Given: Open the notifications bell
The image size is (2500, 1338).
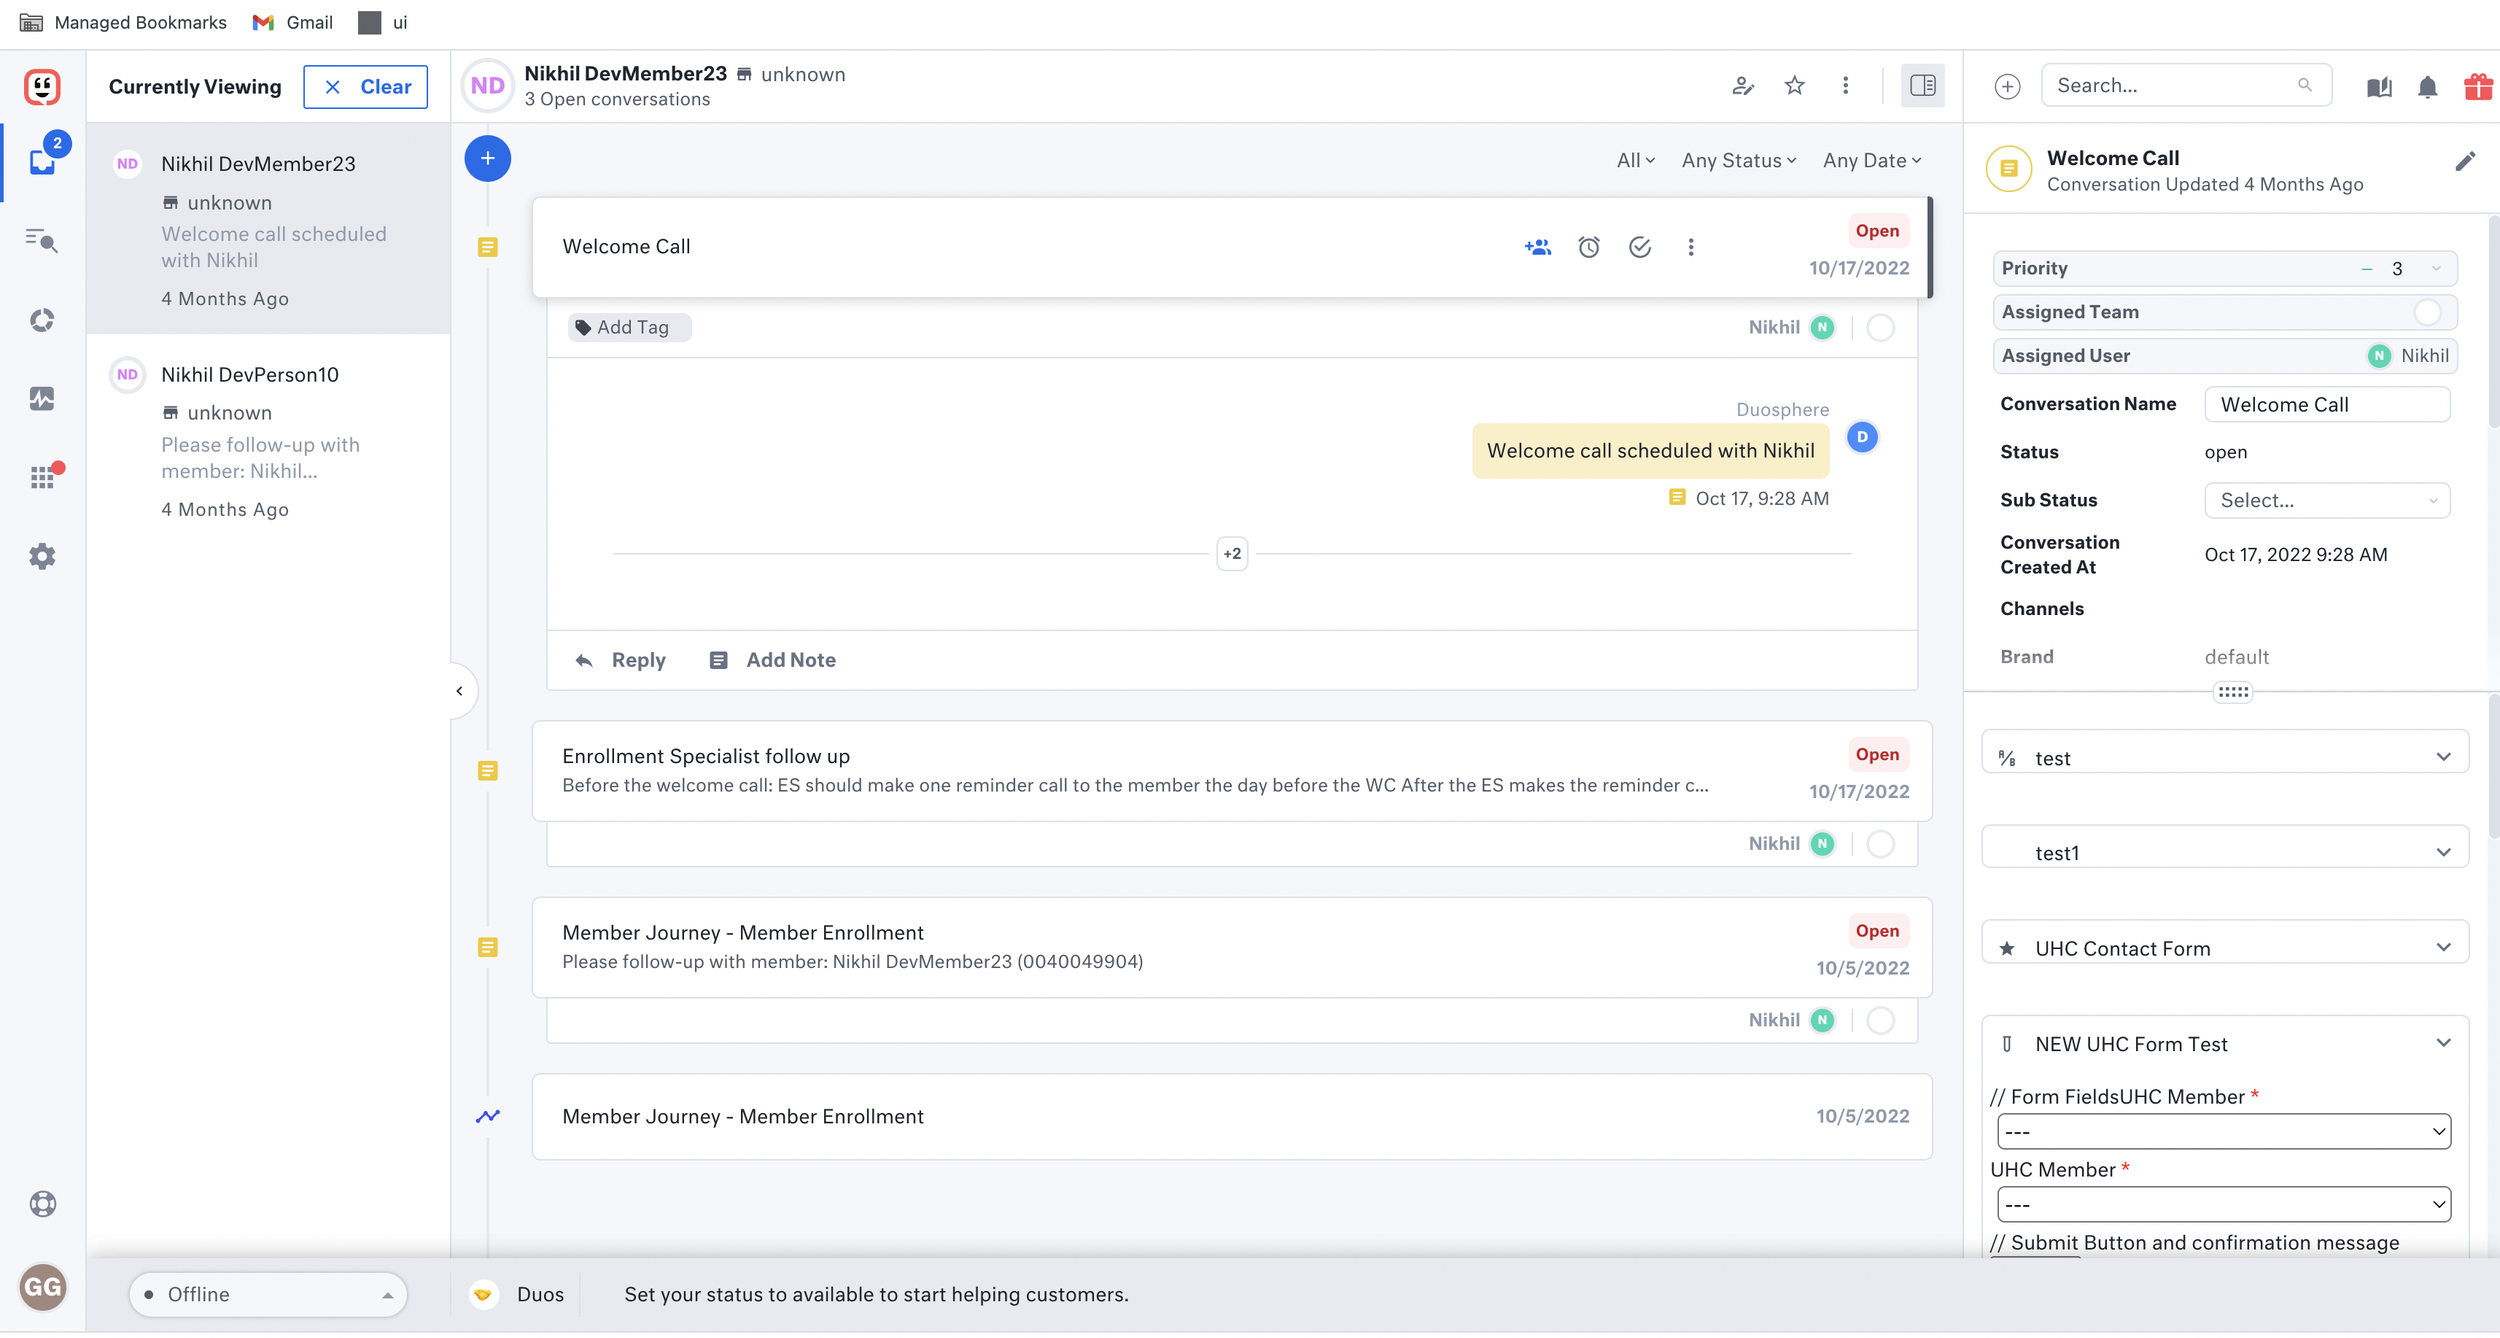Looking at the screenshot, I should coord(2427,87).
